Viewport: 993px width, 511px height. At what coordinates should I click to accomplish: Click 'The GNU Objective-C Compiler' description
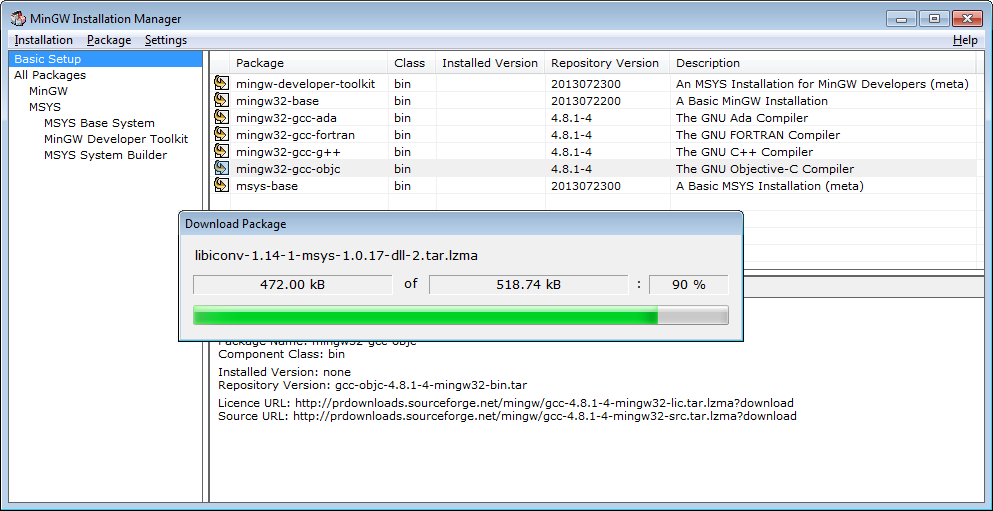765,169
